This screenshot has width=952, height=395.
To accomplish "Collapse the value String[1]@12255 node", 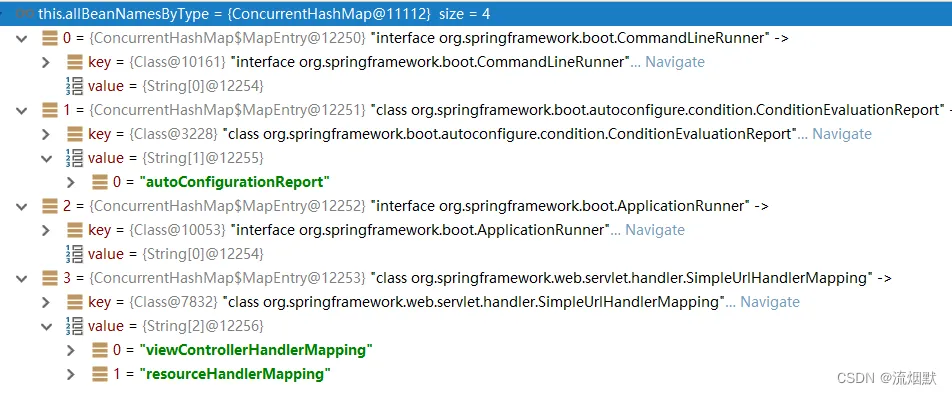I will (x=47, y=158).
